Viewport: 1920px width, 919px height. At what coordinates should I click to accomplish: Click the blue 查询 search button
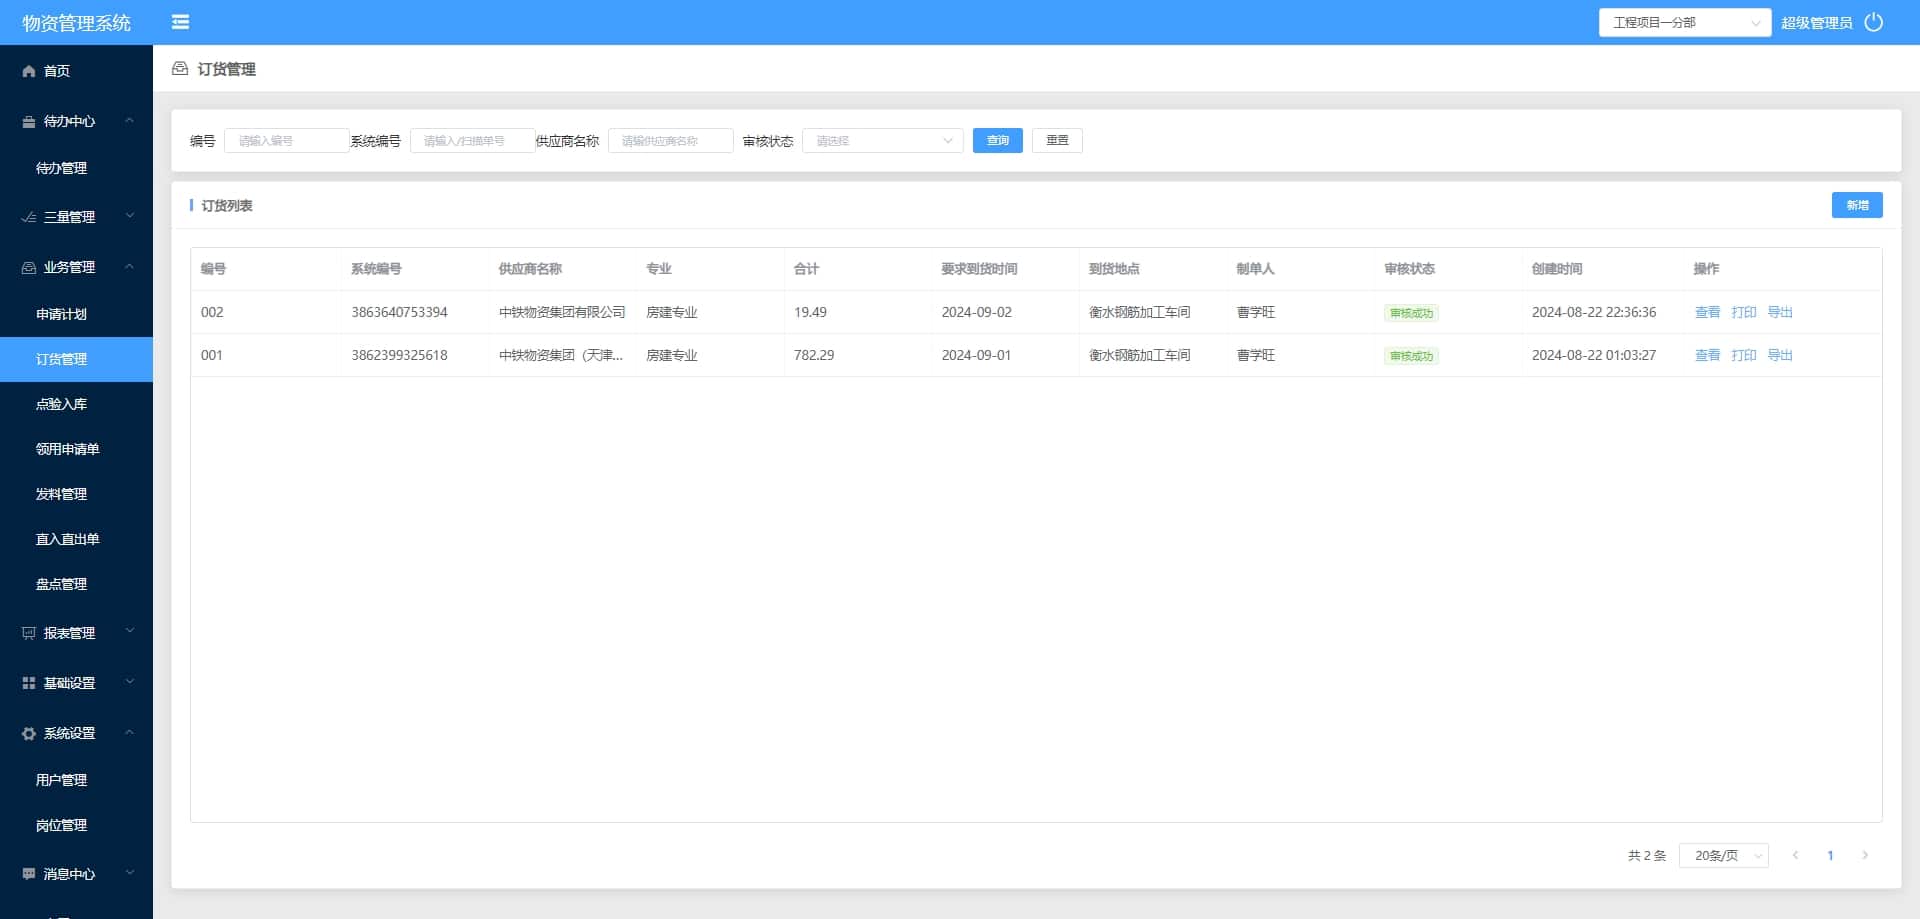[x=997, y=141]
